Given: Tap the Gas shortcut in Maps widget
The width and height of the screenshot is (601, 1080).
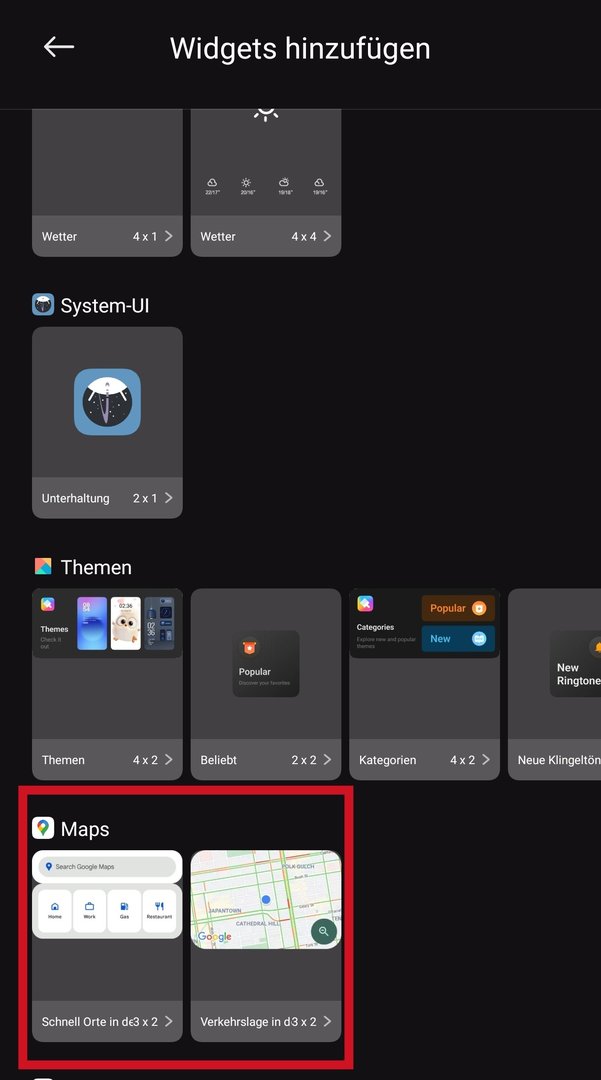Looking at the screenshot, I should [x=125, y=911].
